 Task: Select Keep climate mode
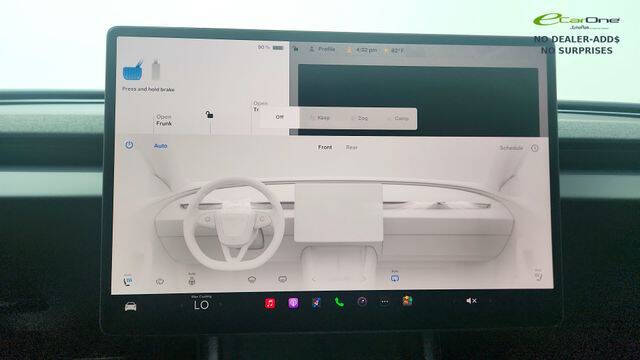[x=320, y=118]
